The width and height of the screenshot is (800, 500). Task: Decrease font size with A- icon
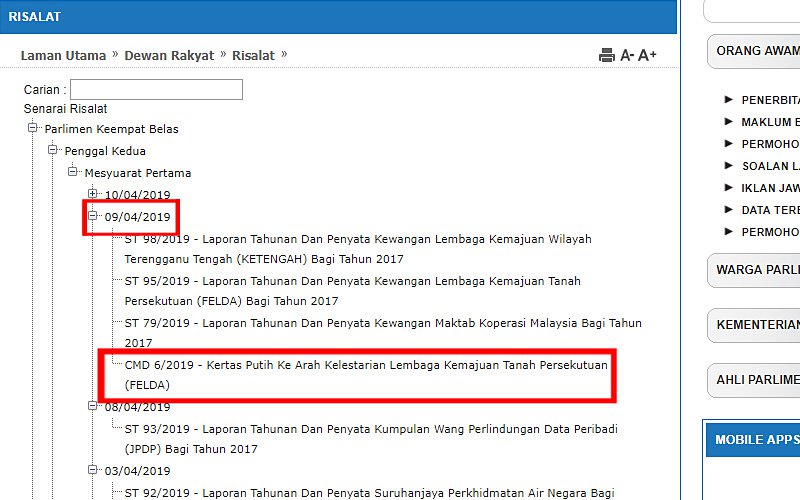[627, 56]
